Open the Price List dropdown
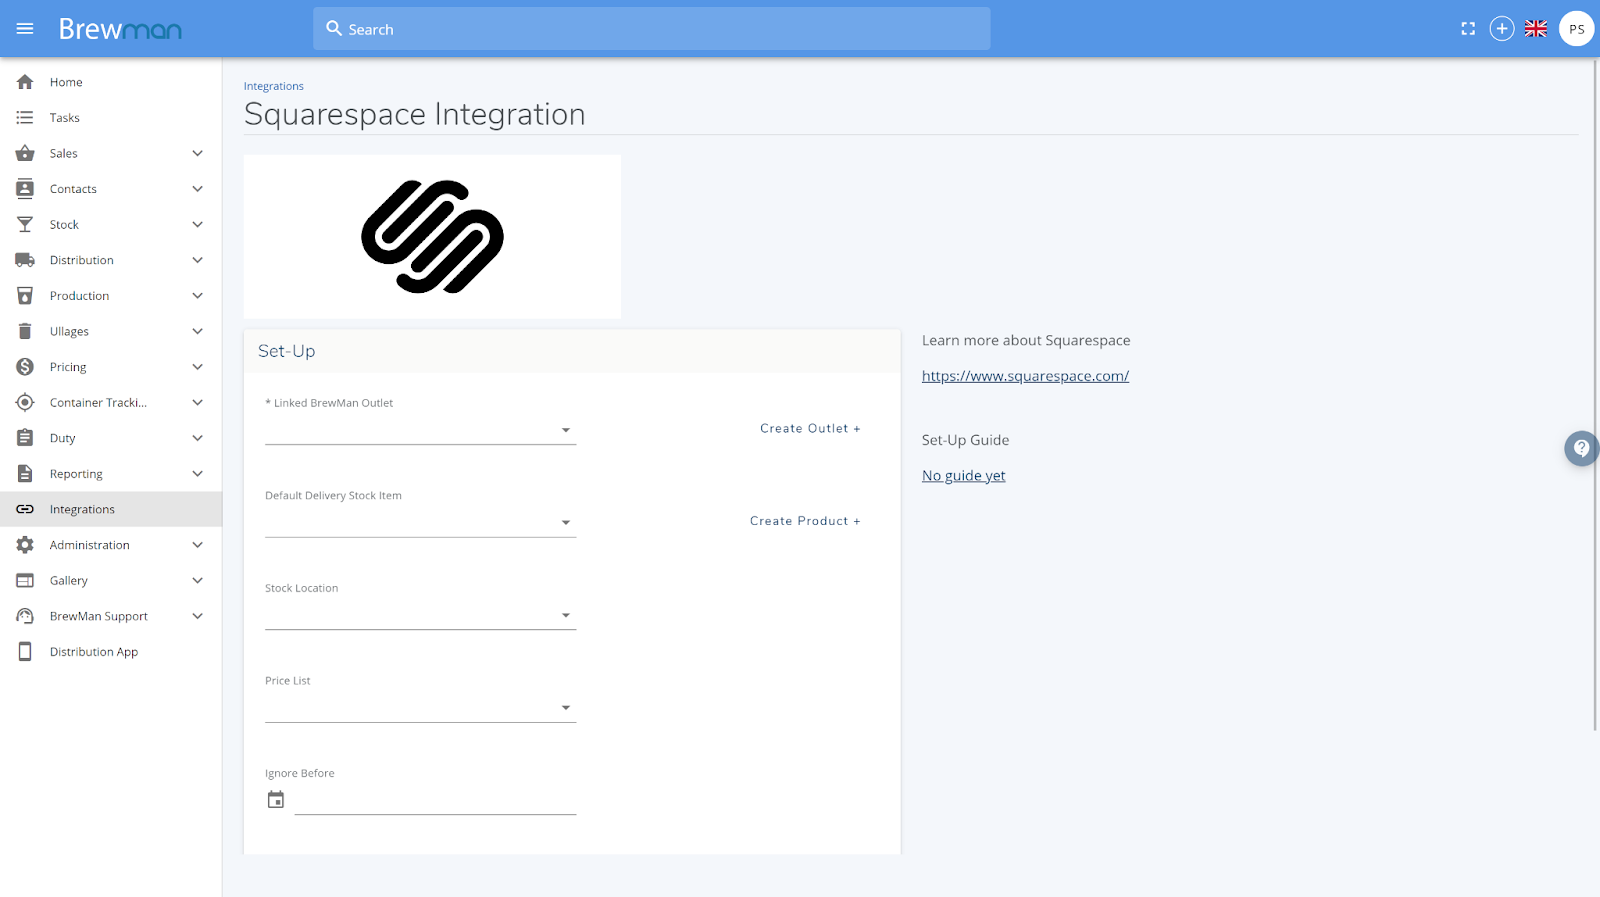The width and height of the screenshot is (1600, 897). point(420,708)
